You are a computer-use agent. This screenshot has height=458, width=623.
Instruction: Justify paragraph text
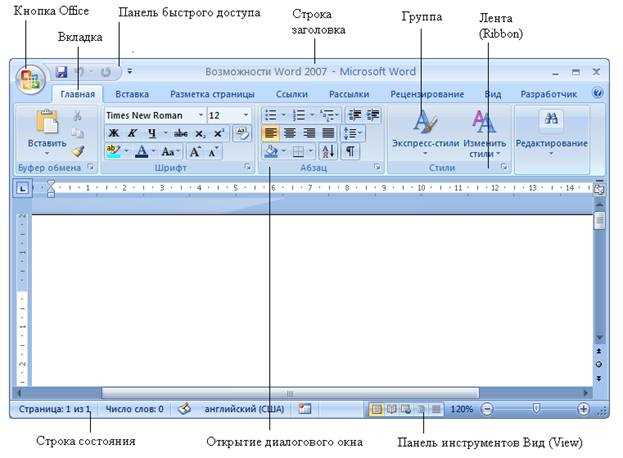click(x=328, y=133)
